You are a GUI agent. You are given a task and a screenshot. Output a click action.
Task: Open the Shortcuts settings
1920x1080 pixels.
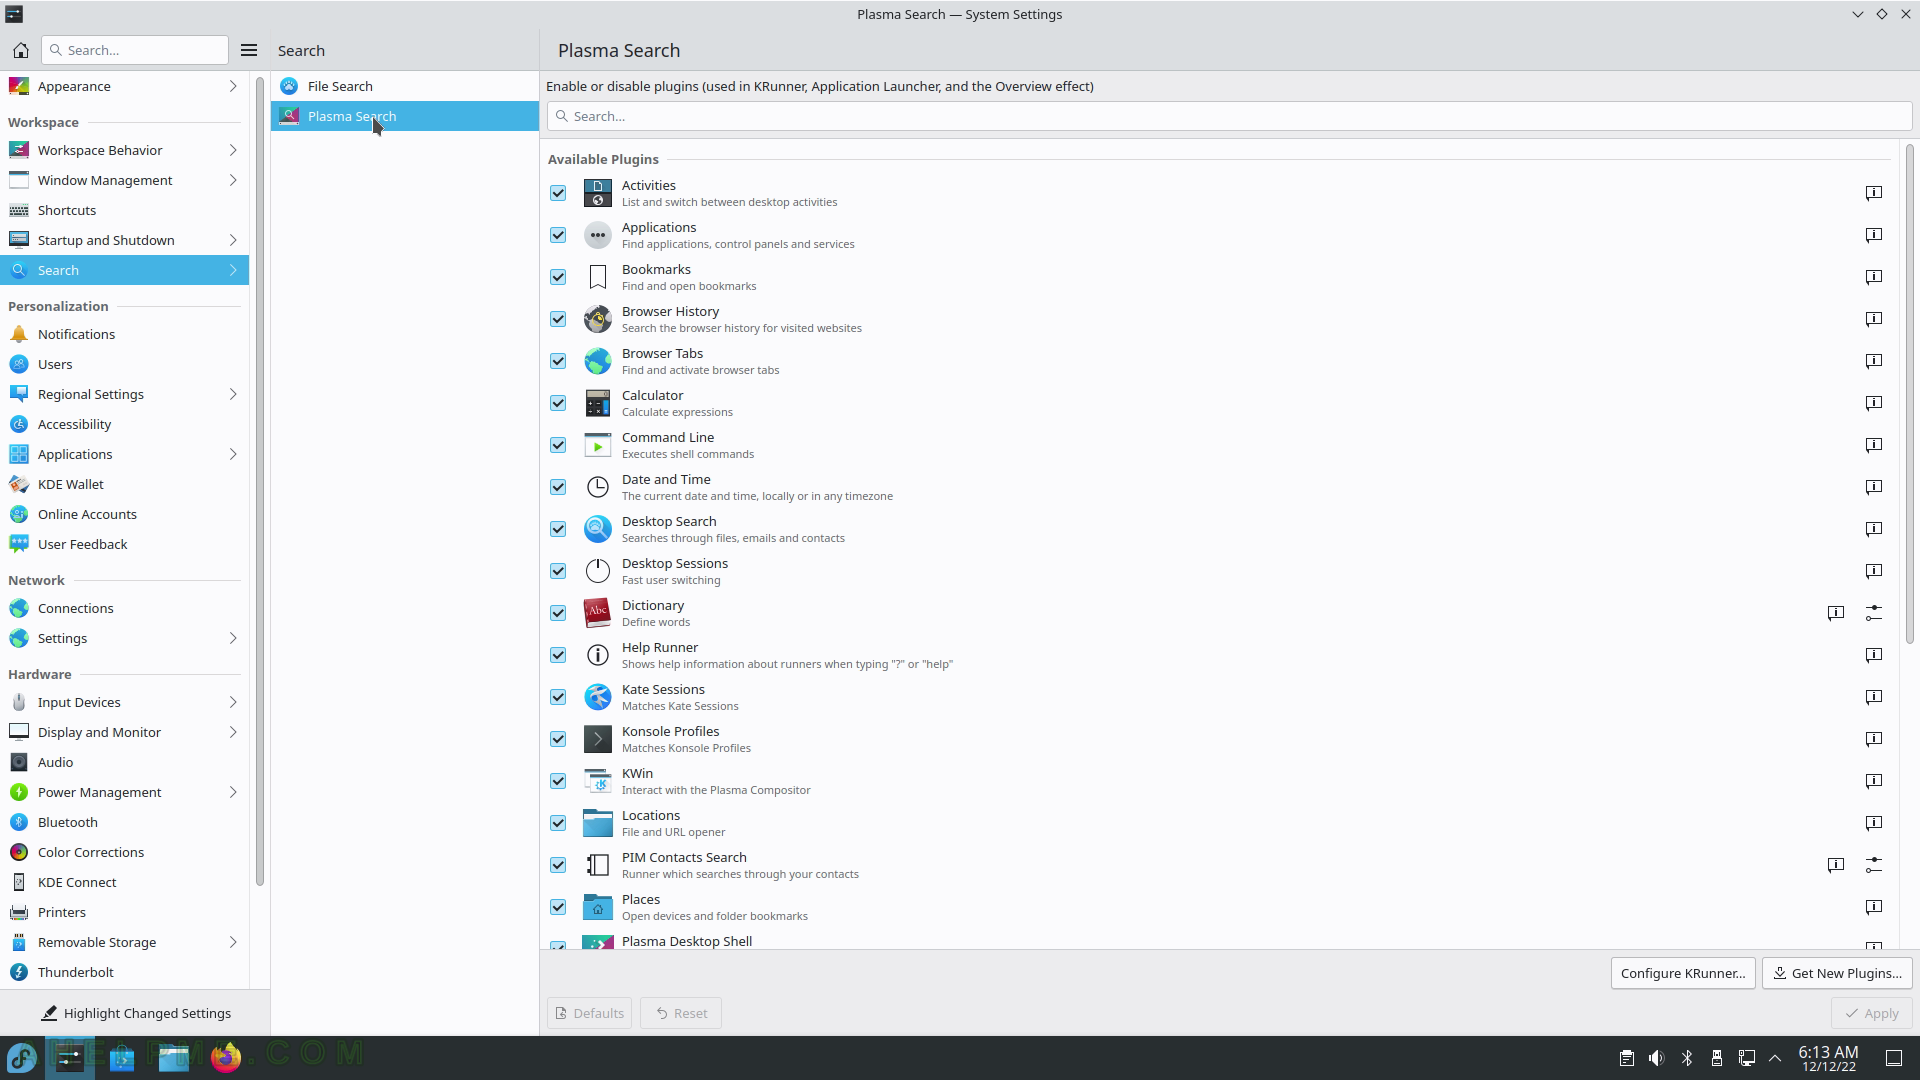pyautogui.click(x=124, y=210)
